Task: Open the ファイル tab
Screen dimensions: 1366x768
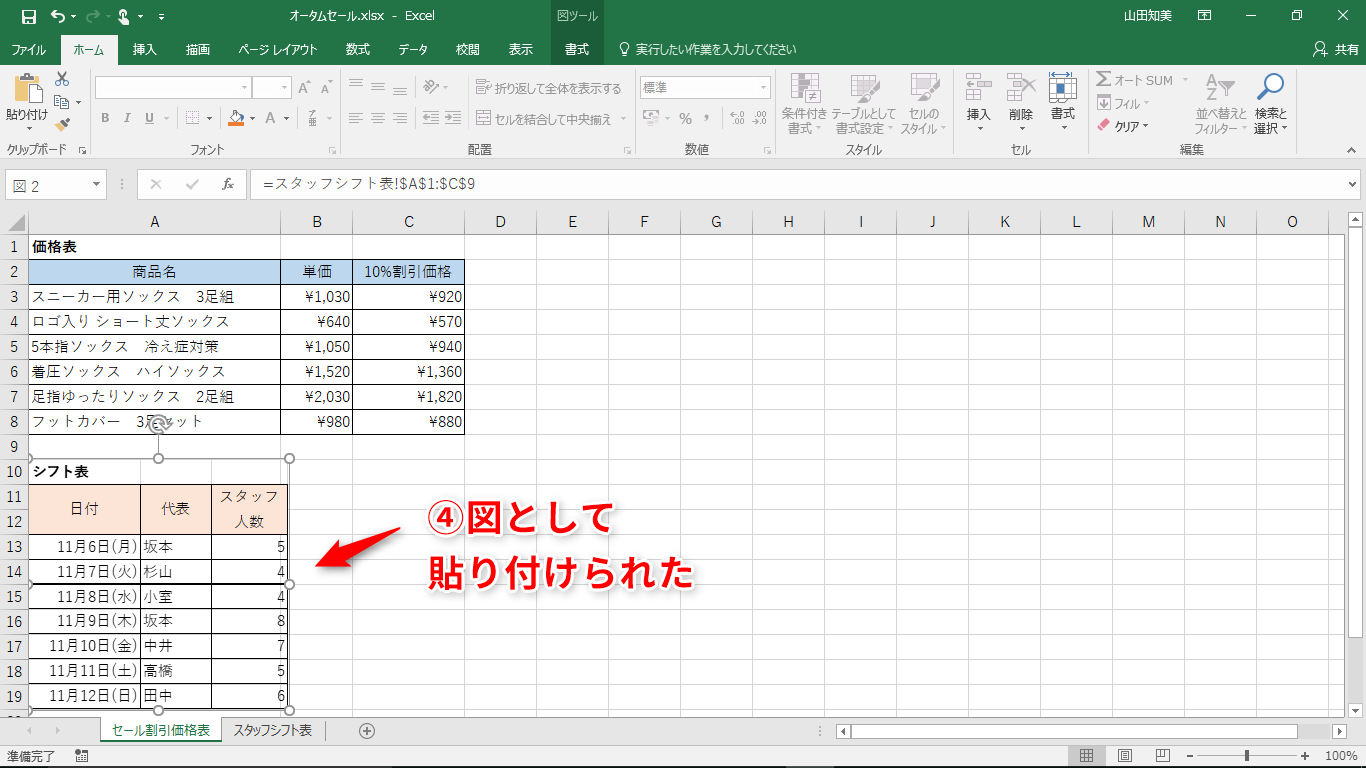Action: (28, 49)
